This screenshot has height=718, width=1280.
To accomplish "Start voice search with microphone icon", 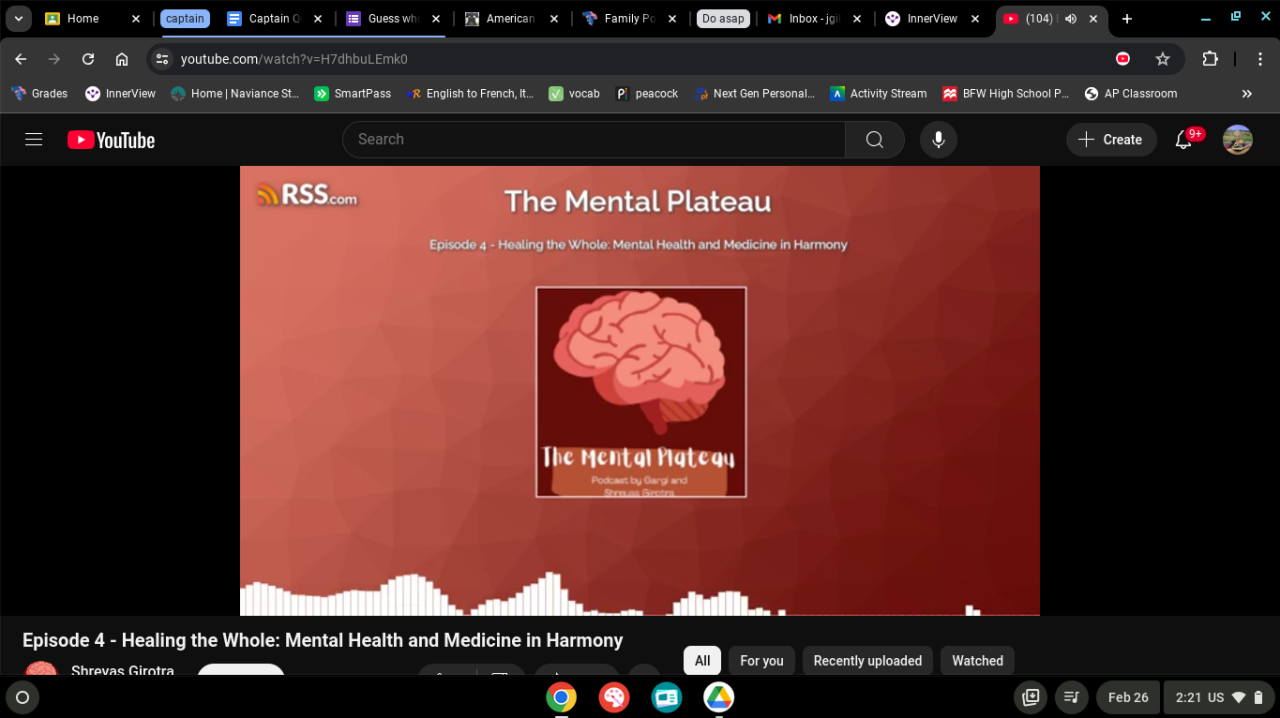I will coord(938,140).
